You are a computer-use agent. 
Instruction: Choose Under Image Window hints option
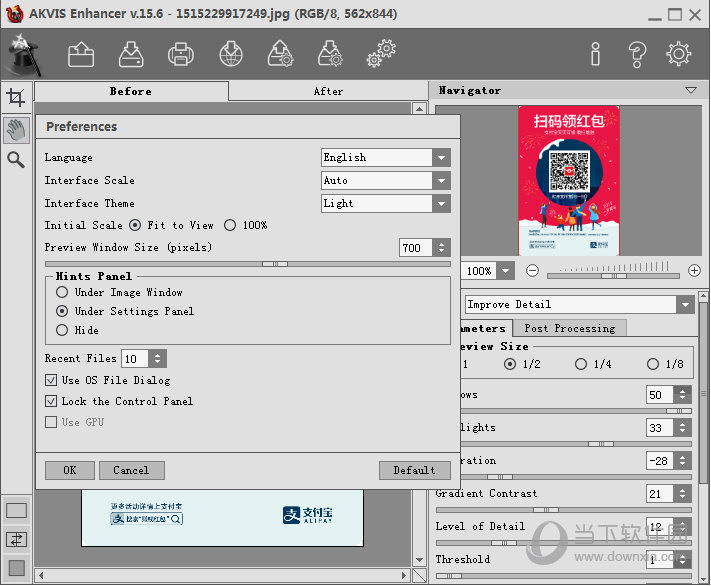[62, 292]
